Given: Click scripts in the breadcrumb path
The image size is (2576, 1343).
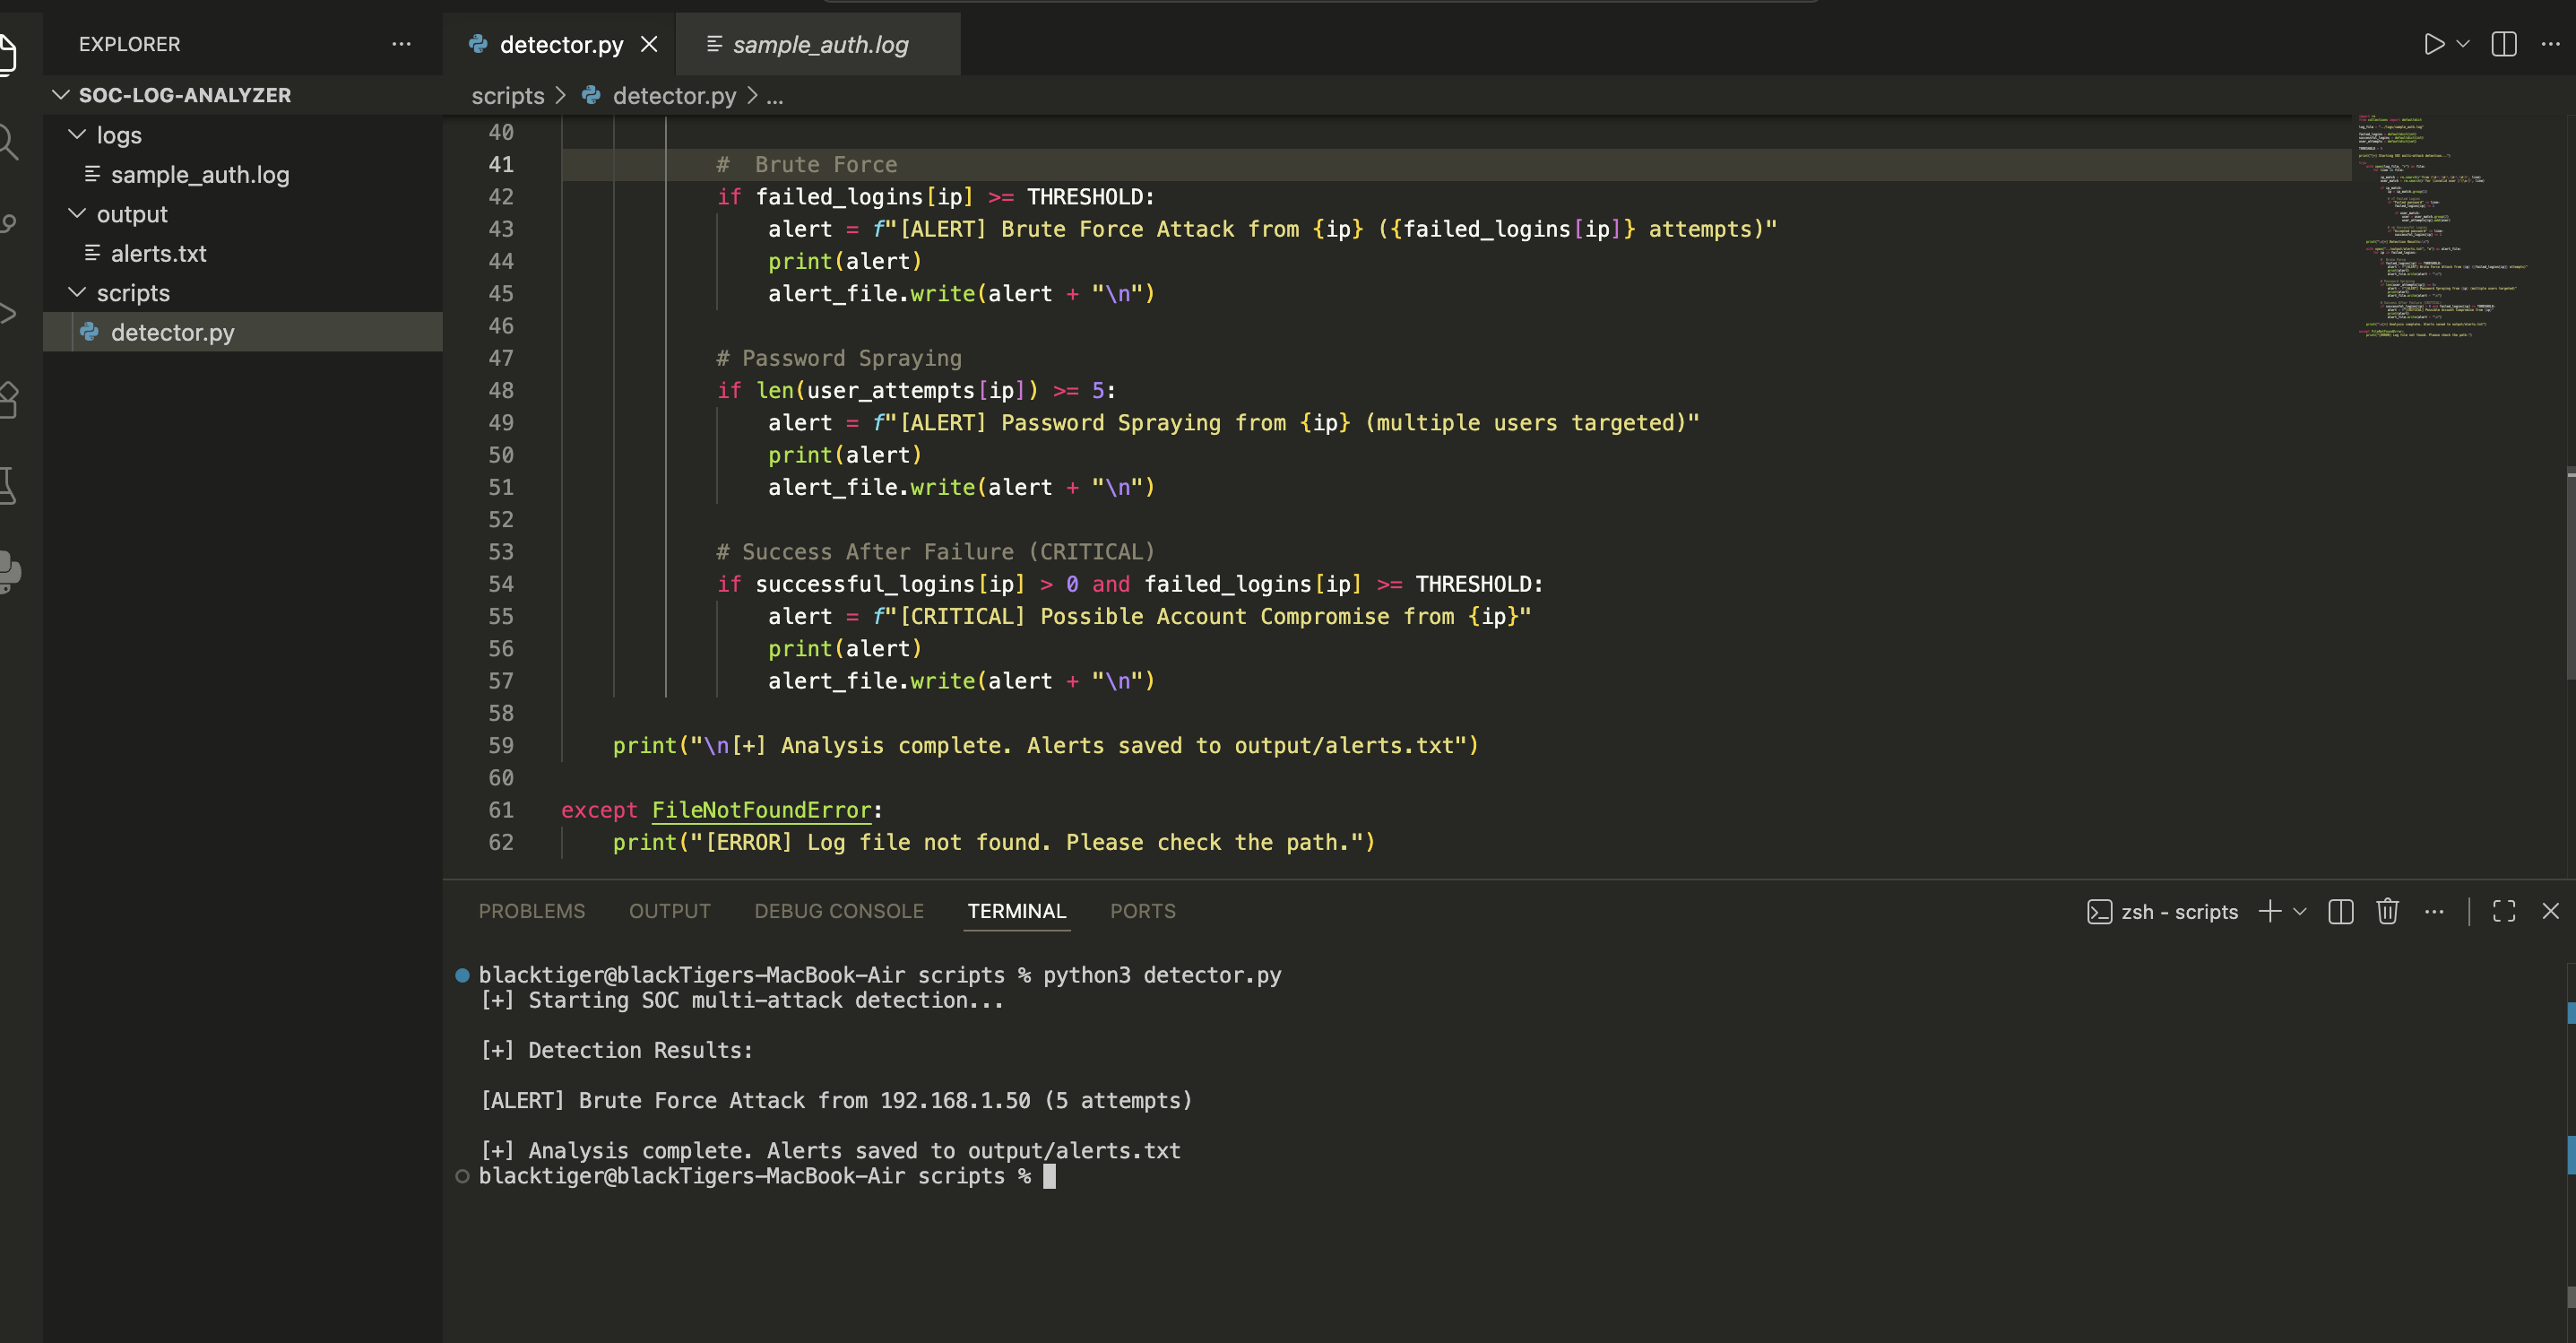Looking at the screenshot, I should pyautogui.click(x=507, y=96).
